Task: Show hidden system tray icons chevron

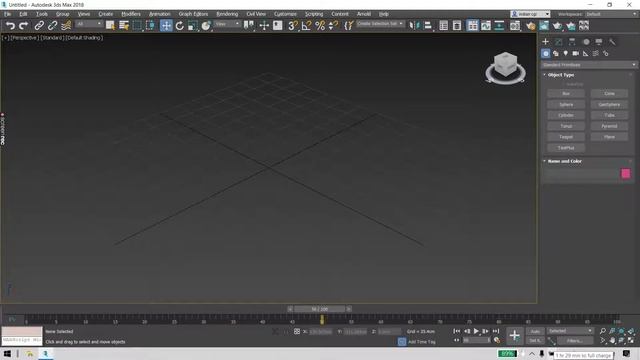Action: click(531, 353)
